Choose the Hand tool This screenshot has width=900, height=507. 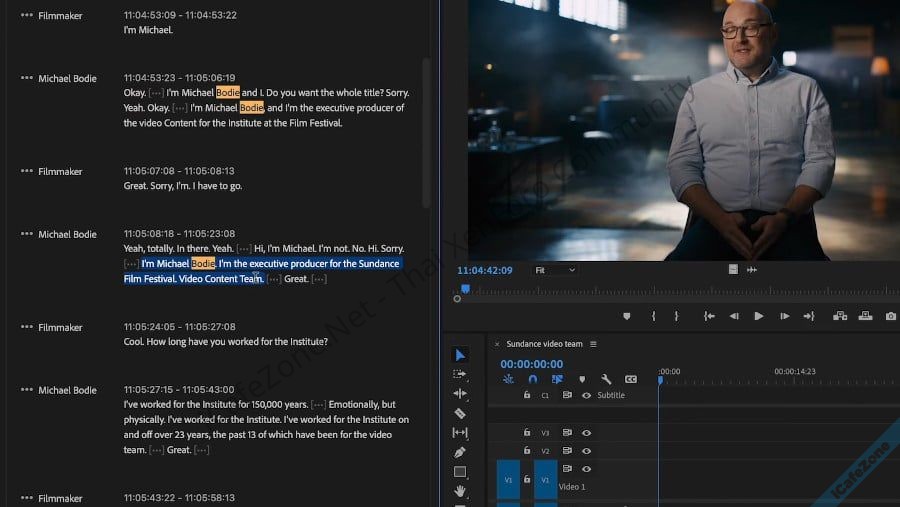point(460,491)
